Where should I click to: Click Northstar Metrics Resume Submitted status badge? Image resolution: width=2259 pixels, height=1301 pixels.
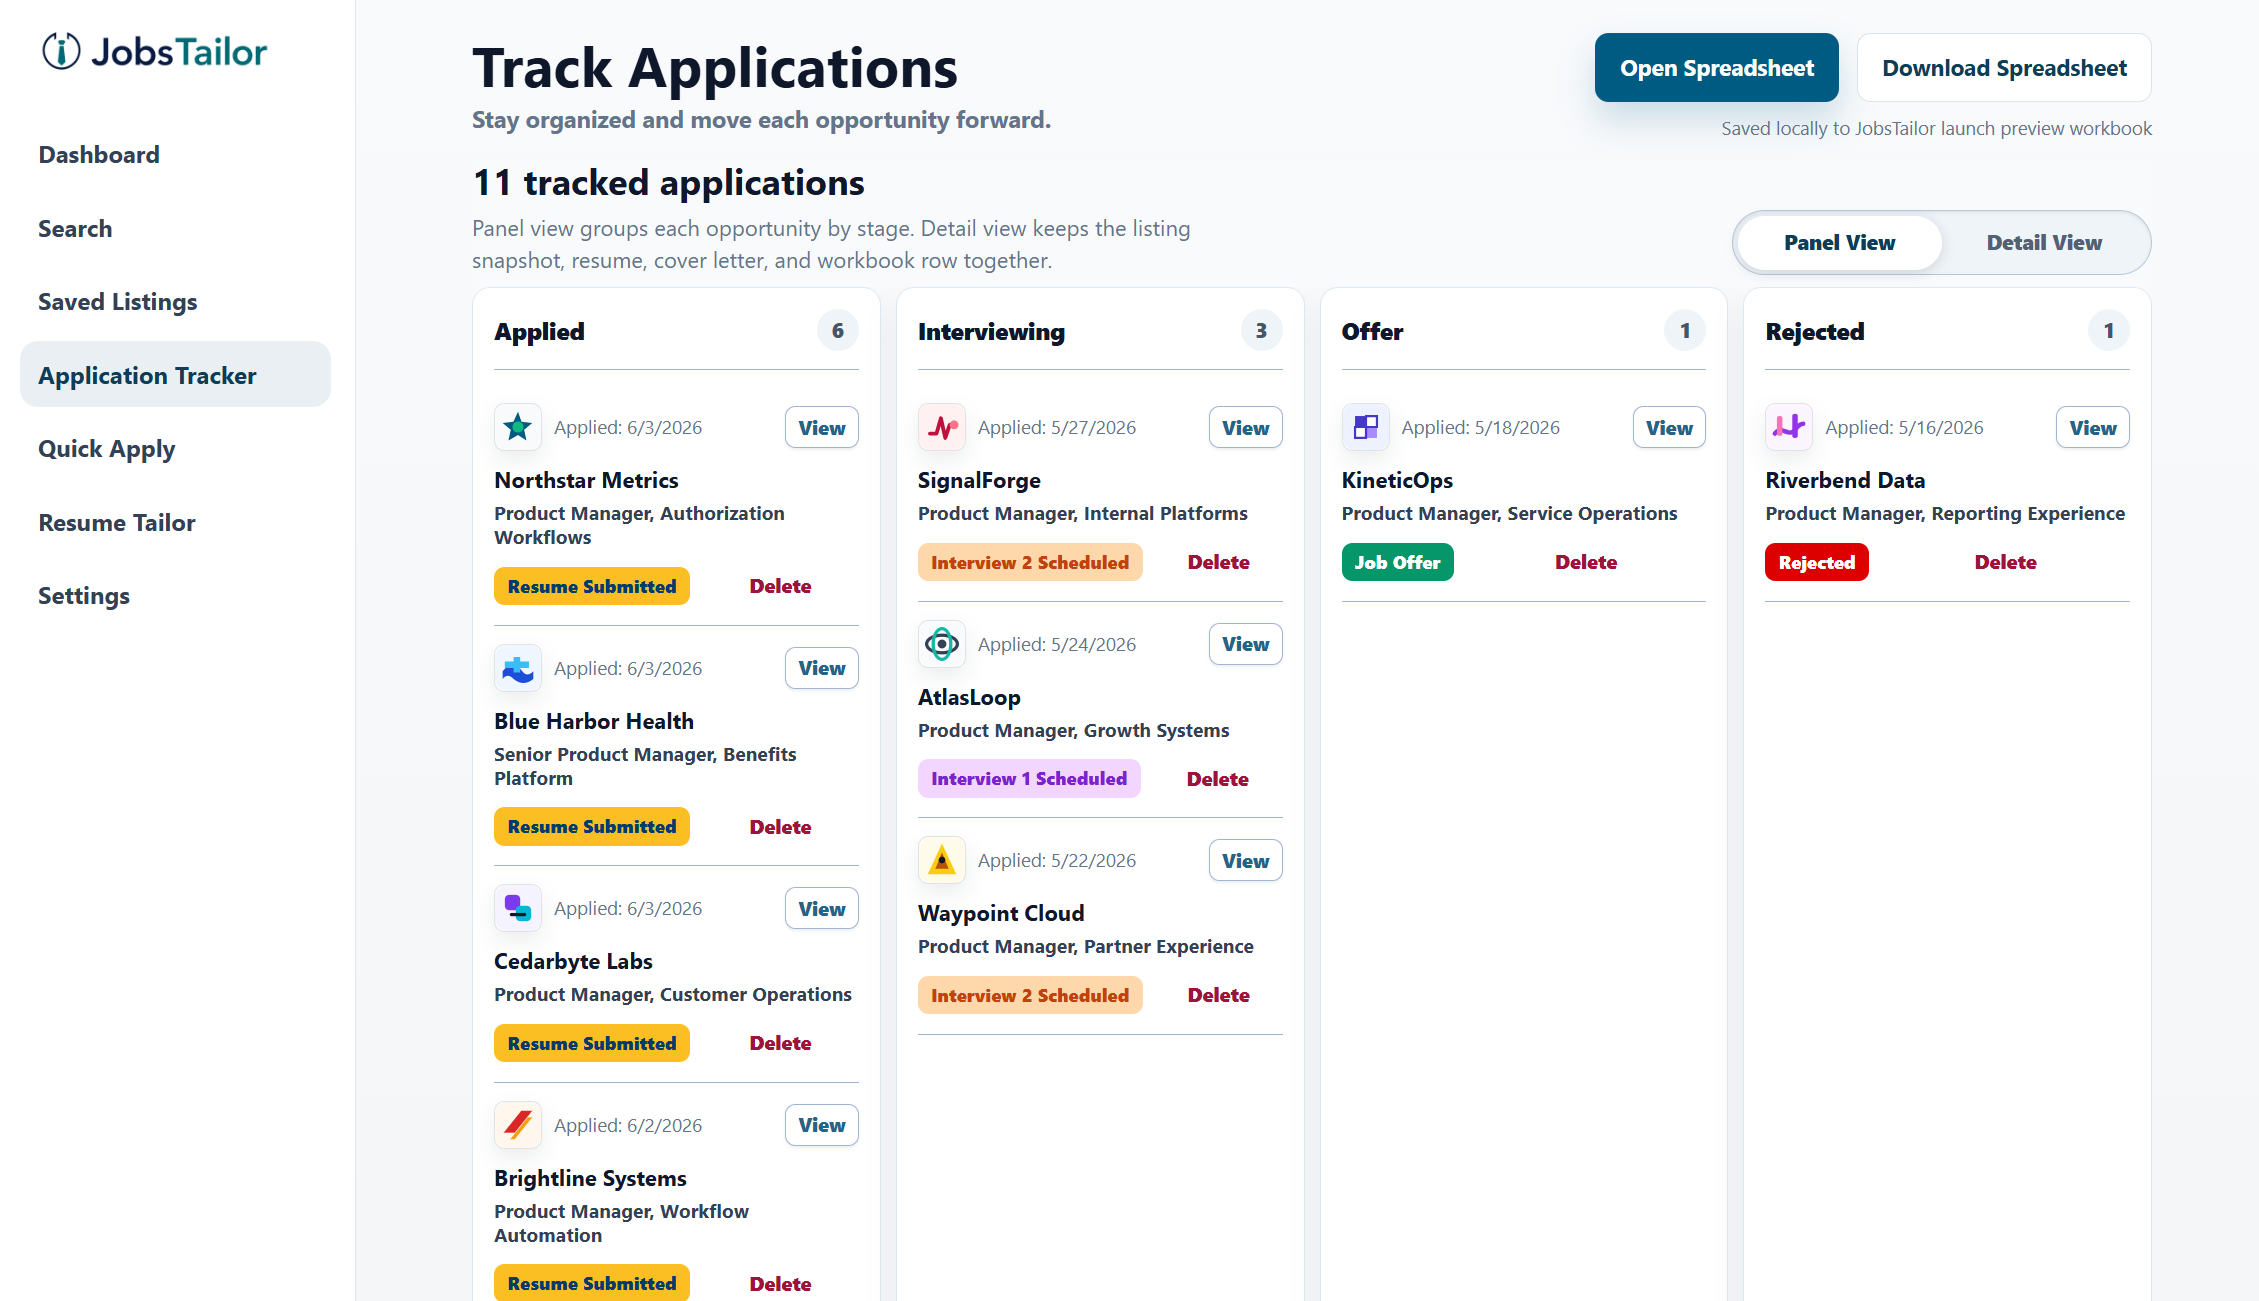tap(592, 586)
